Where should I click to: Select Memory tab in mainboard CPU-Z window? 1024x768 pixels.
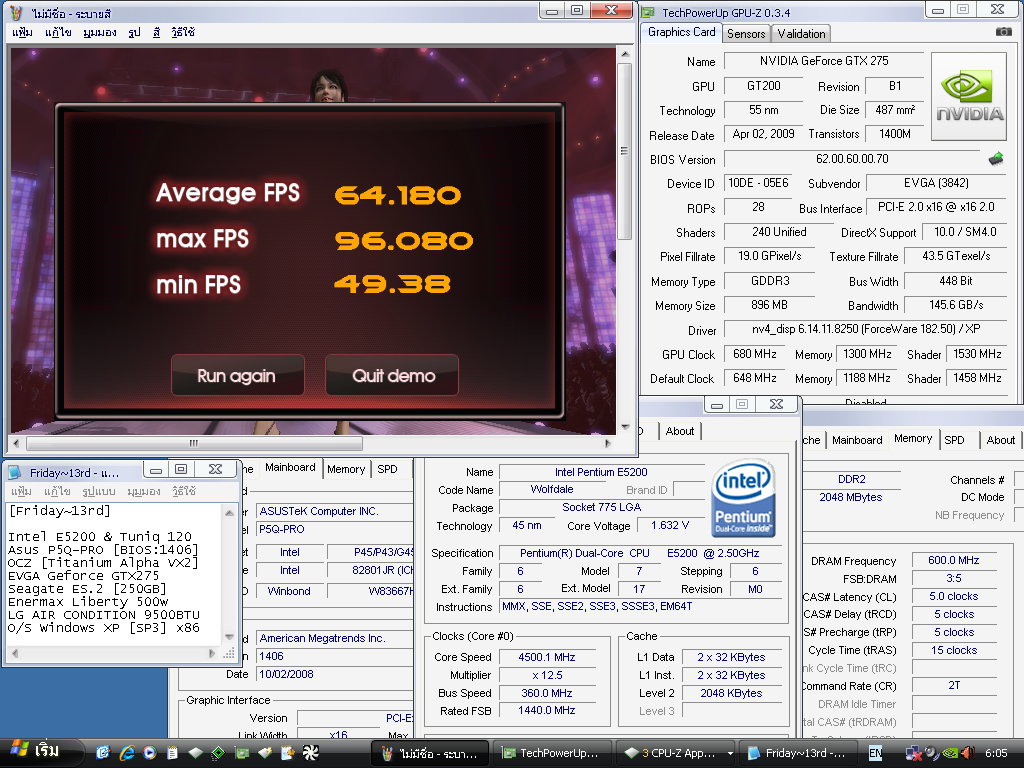[346, 469]
